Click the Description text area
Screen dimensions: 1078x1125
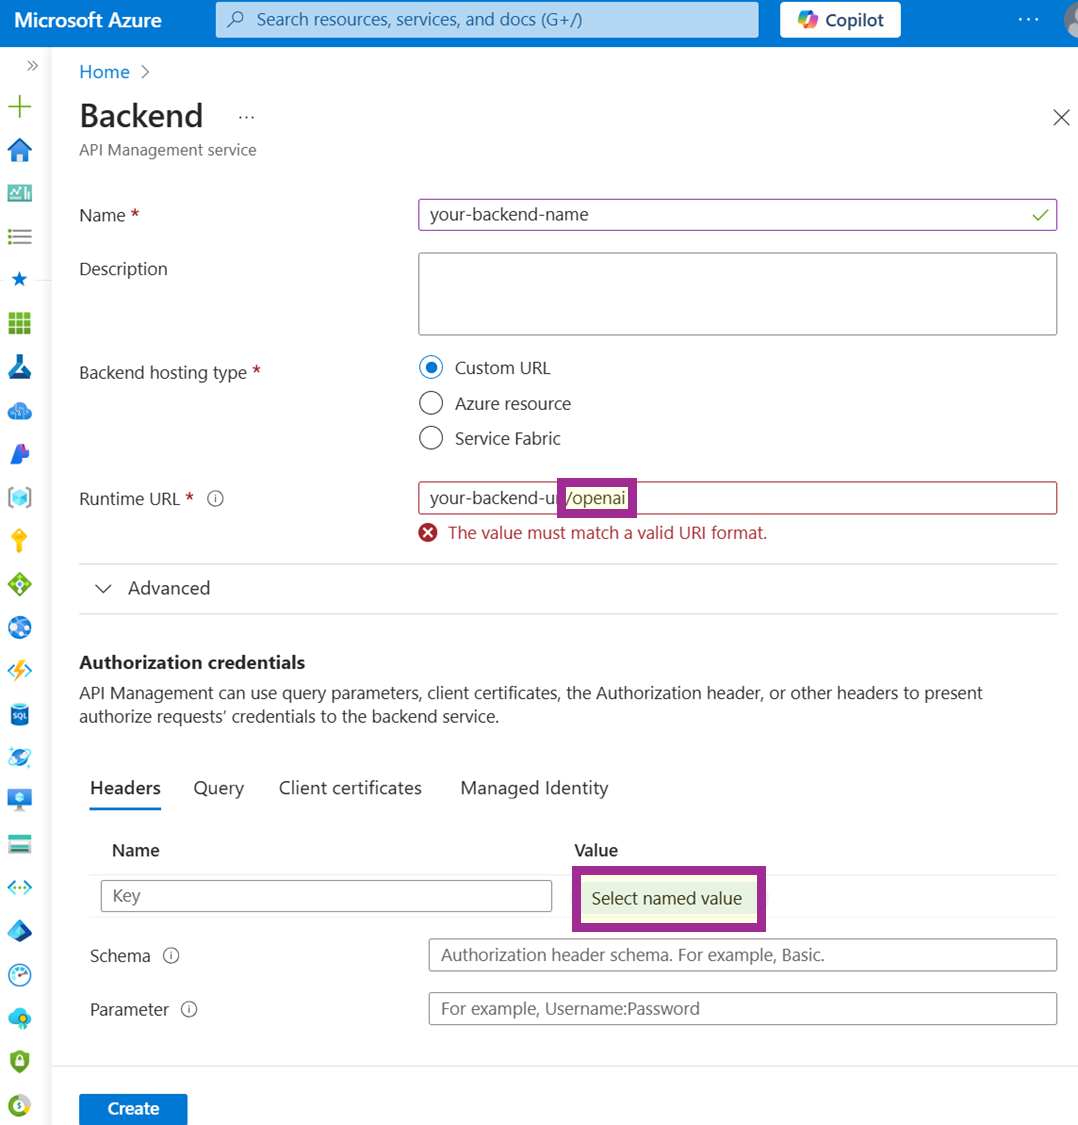[x=737, y=294]
